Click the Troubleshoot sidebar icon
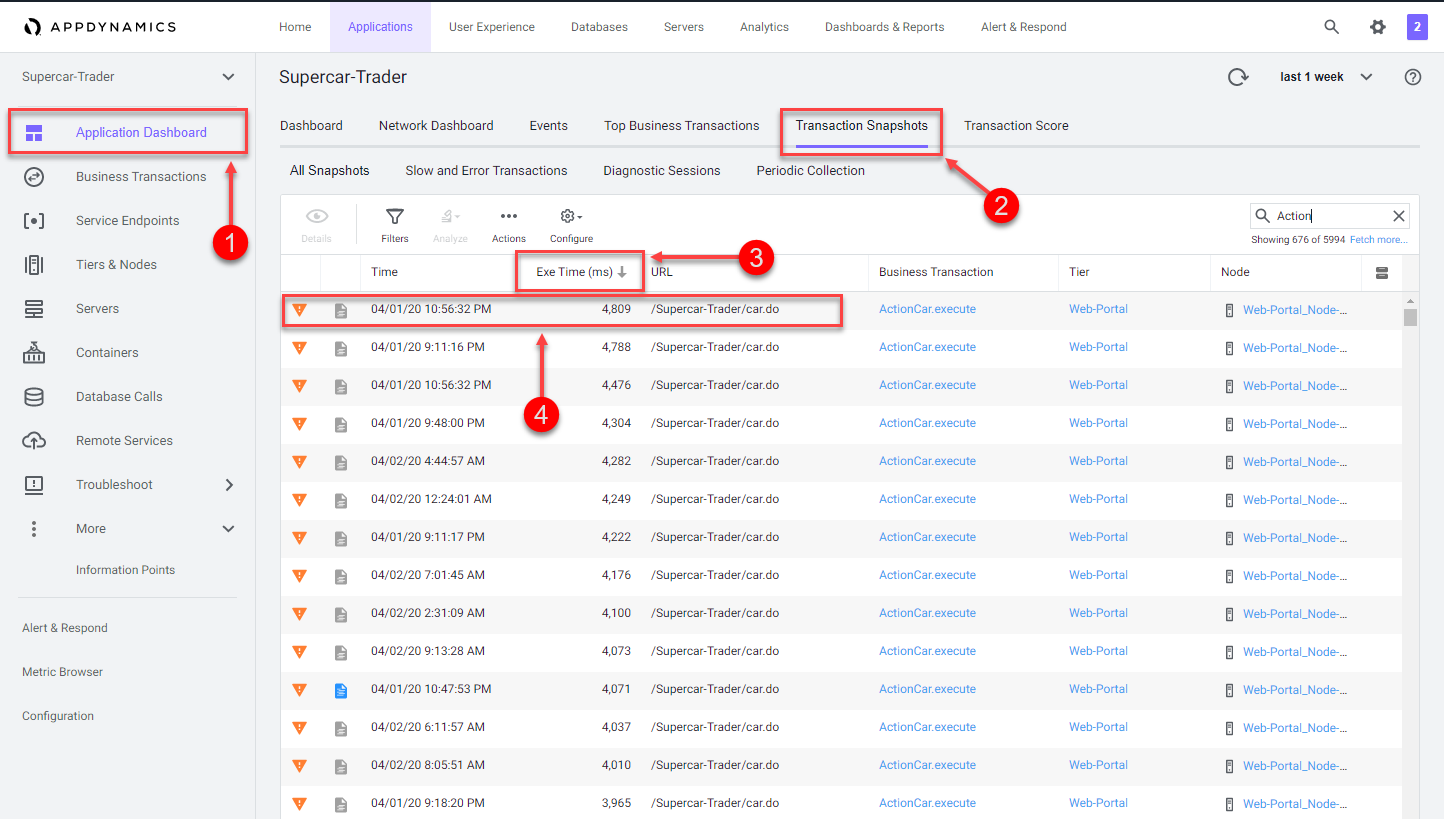 tap(34, 485)
